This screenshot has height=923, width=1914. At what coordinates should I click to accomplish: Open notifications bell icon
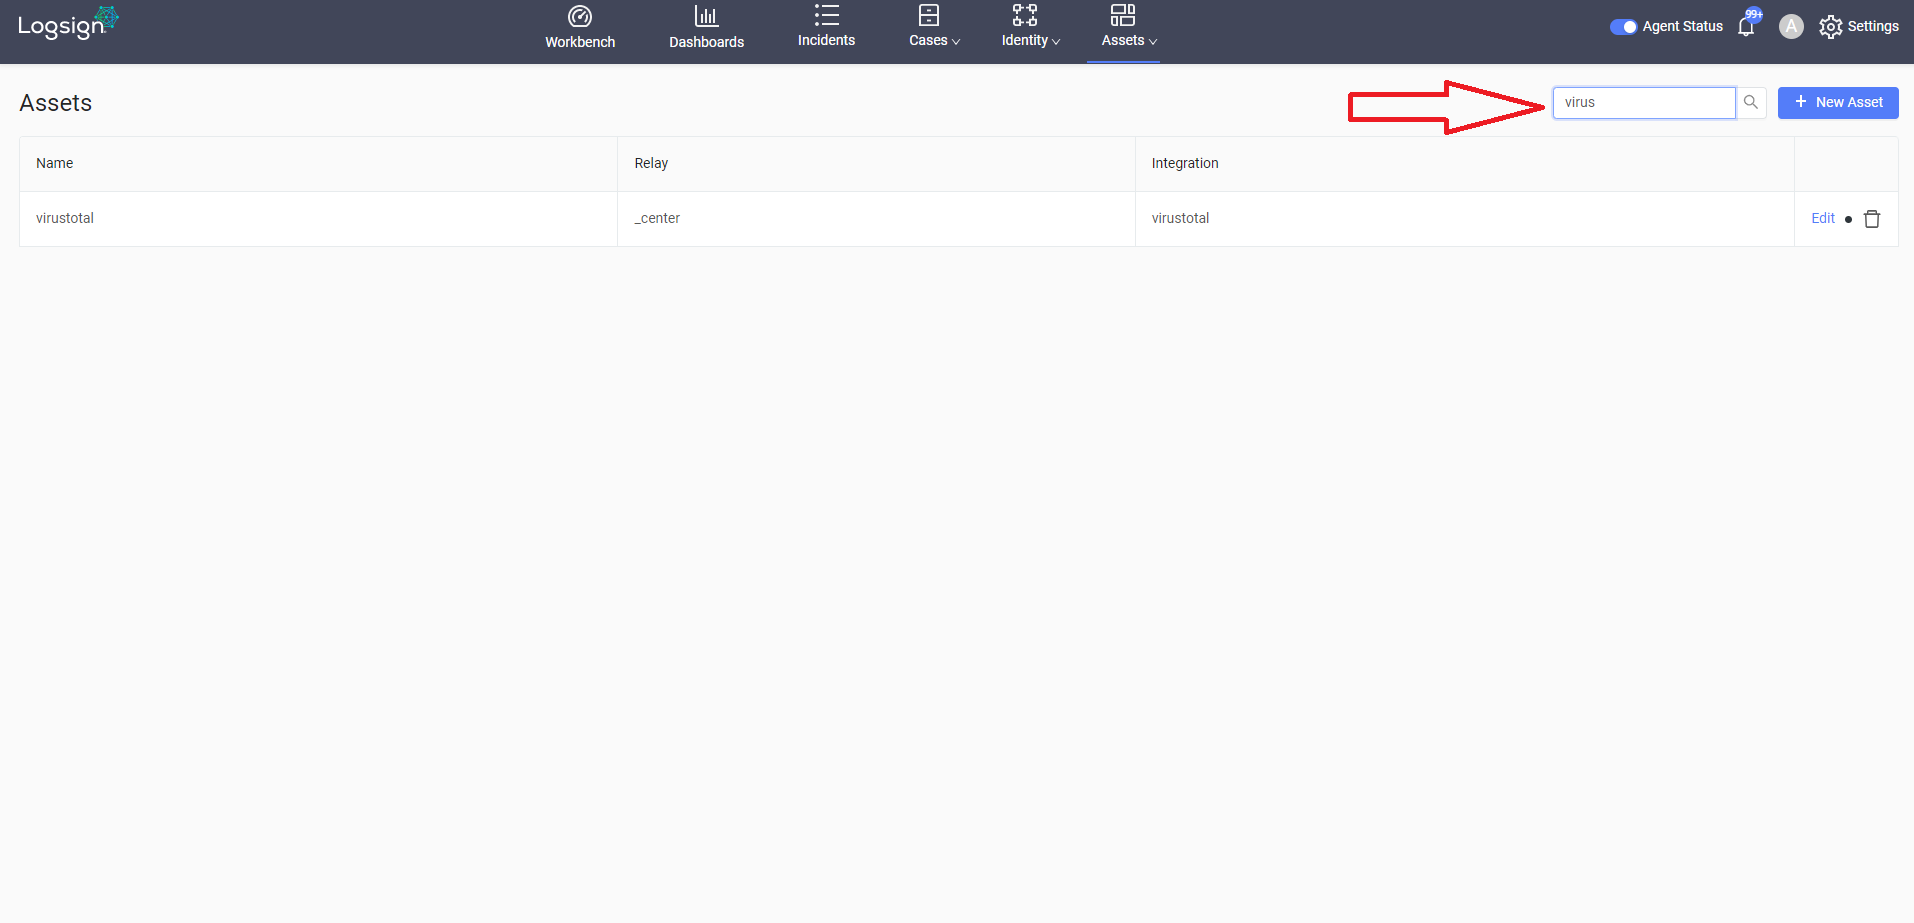pos(1747,26)
